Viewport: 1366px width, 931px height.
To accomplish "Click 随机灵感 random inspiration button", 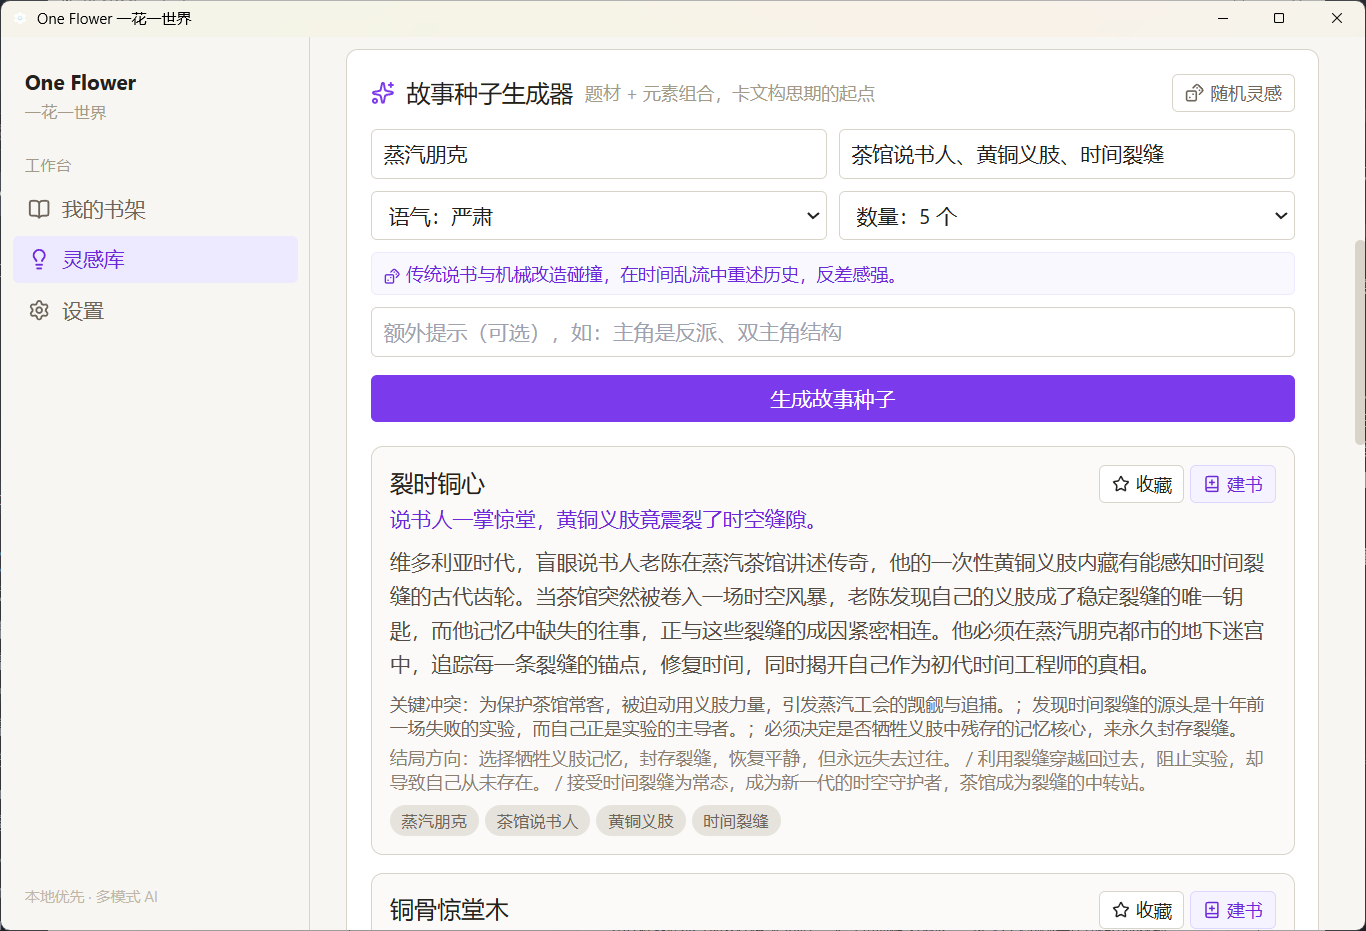I will coord(1233,93).
